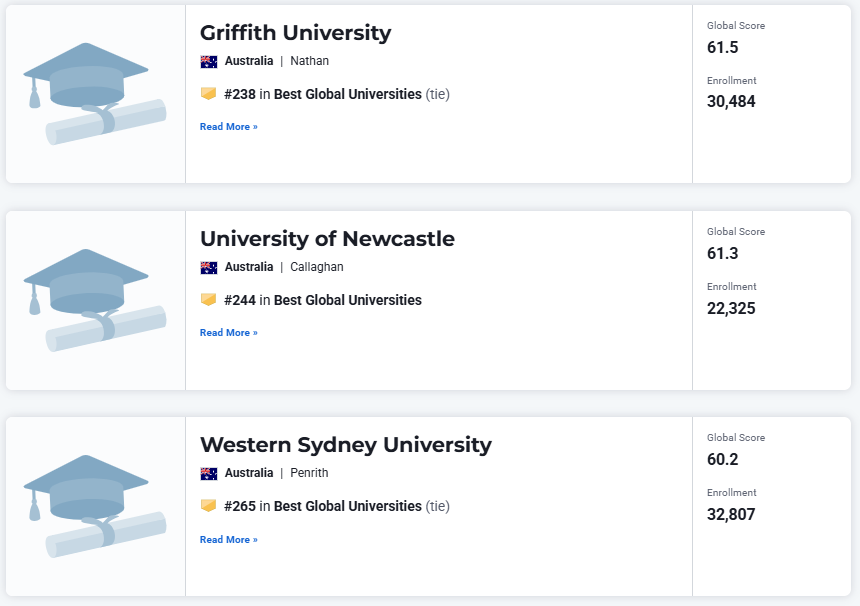Image resolution: width=860 pixels, height=606 pixels.
Task: Click the University of Newcastle graduation cap icon
Action: click(94, 300)
